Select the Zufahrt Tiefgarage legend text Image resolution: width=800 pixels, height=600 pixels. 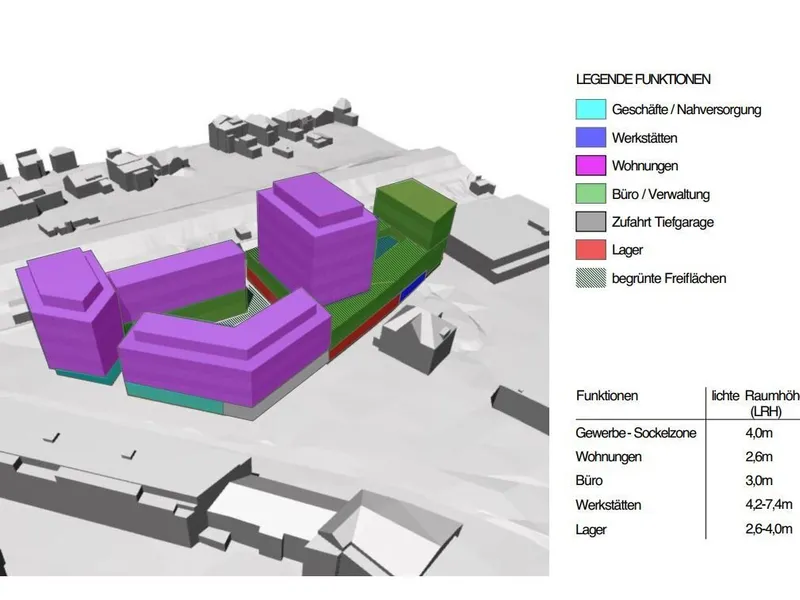(x=663, y=221)
